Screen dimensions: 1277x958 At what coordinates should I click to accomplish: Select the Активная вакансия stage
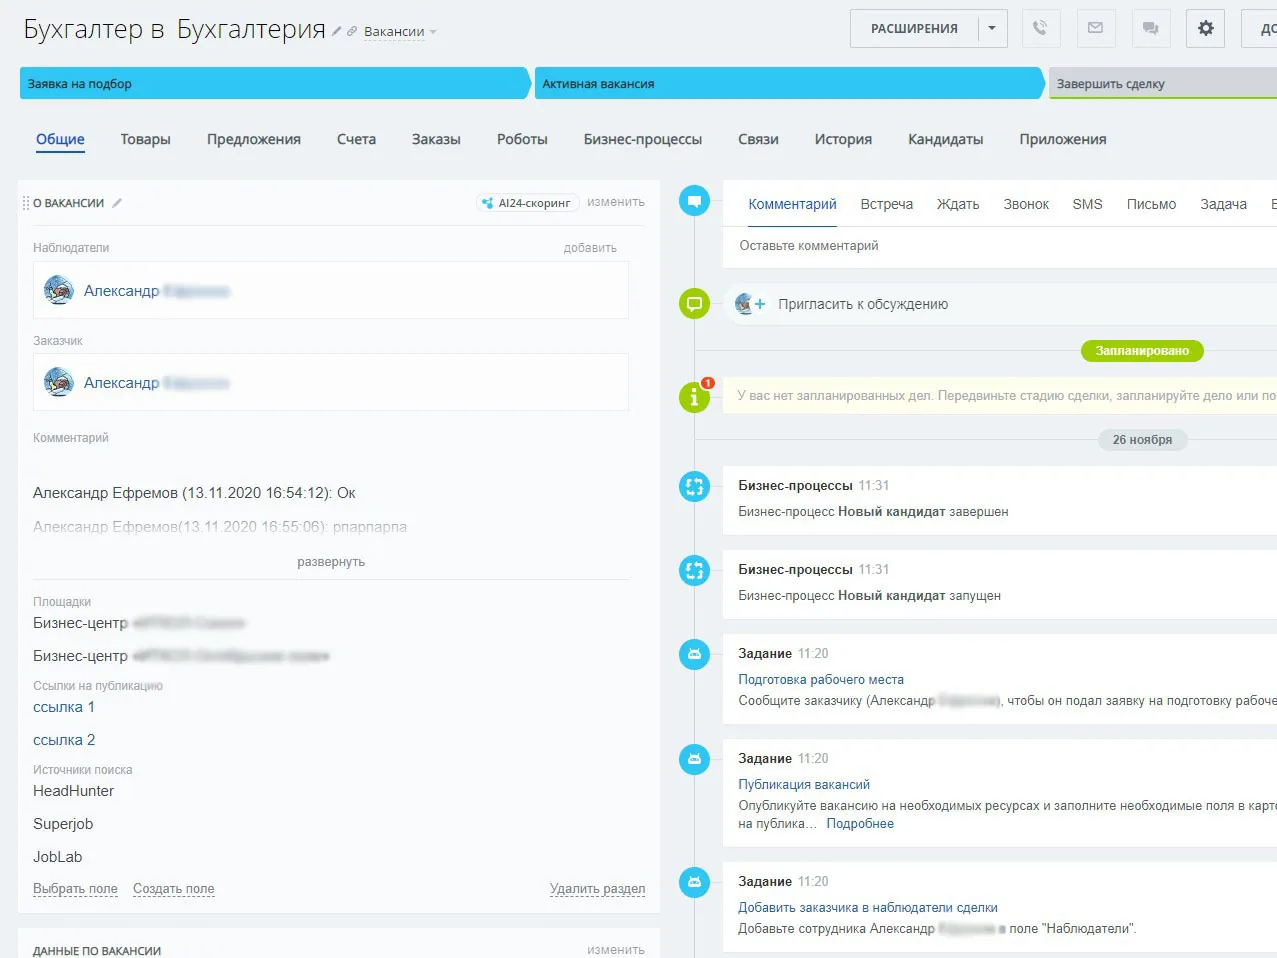pos(788,84)
